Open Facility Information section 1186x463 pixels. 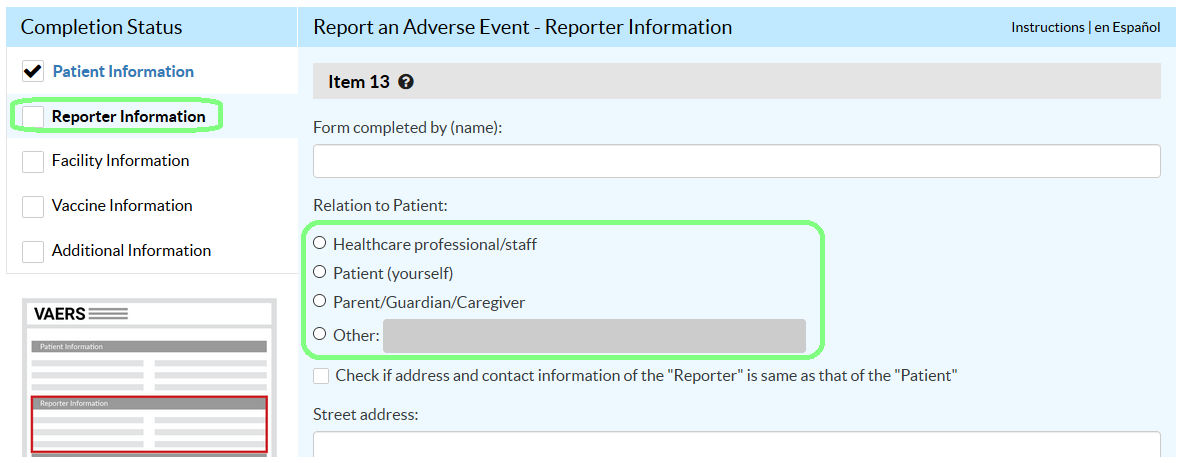120,160
